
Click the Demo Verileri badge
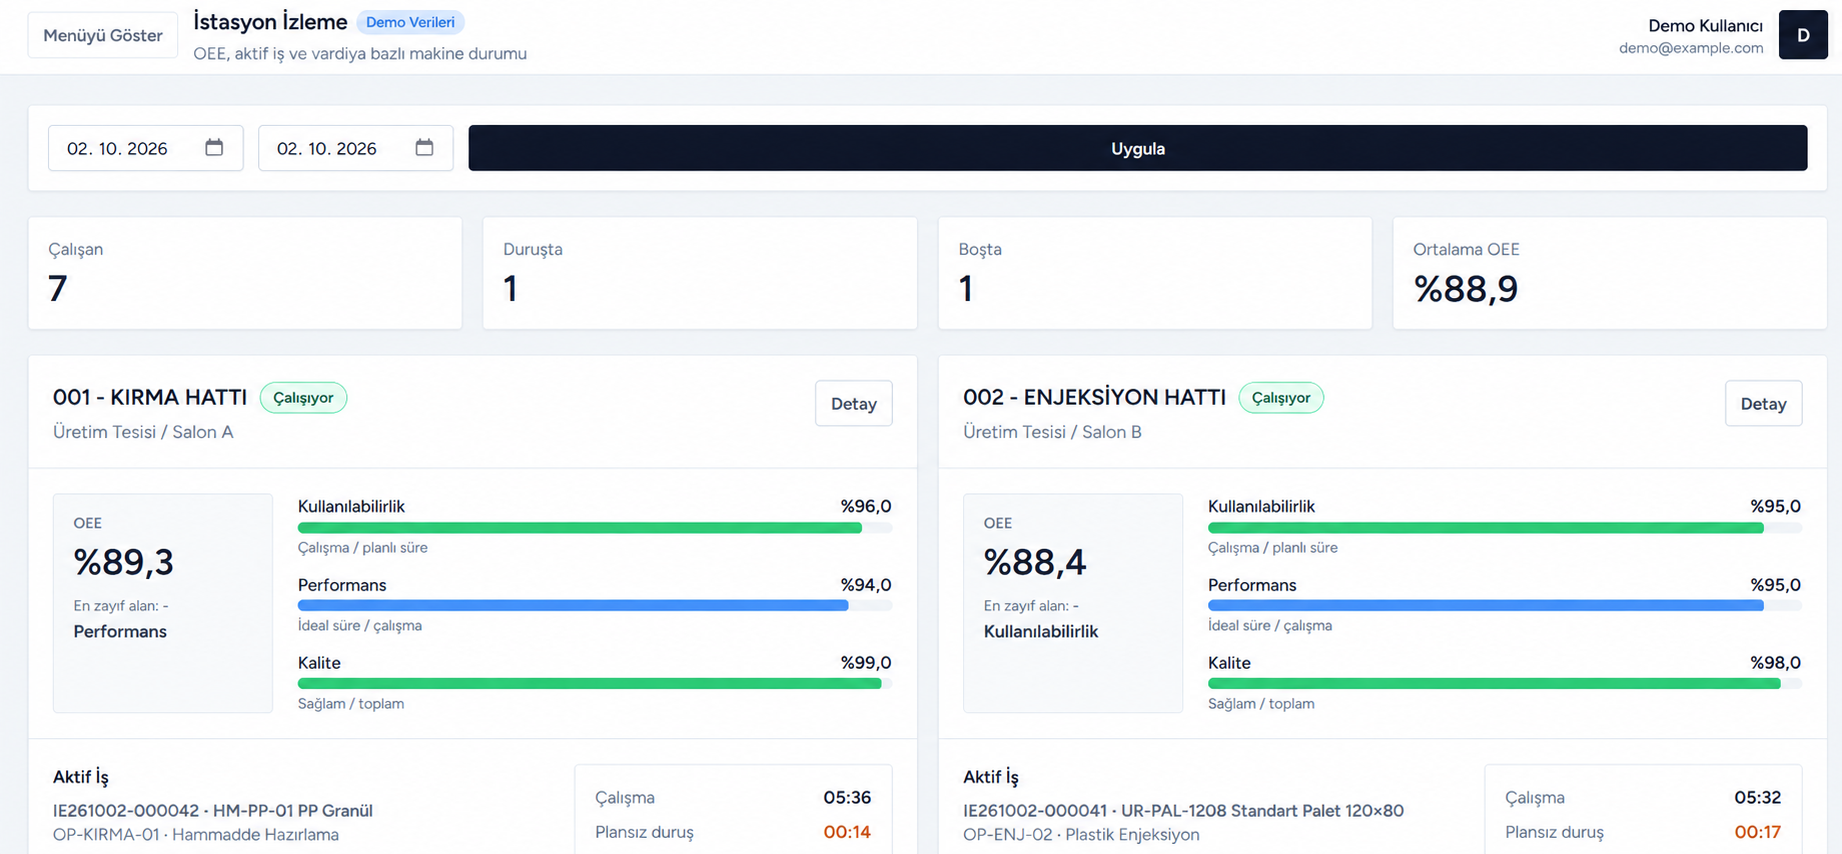(410, 22)
